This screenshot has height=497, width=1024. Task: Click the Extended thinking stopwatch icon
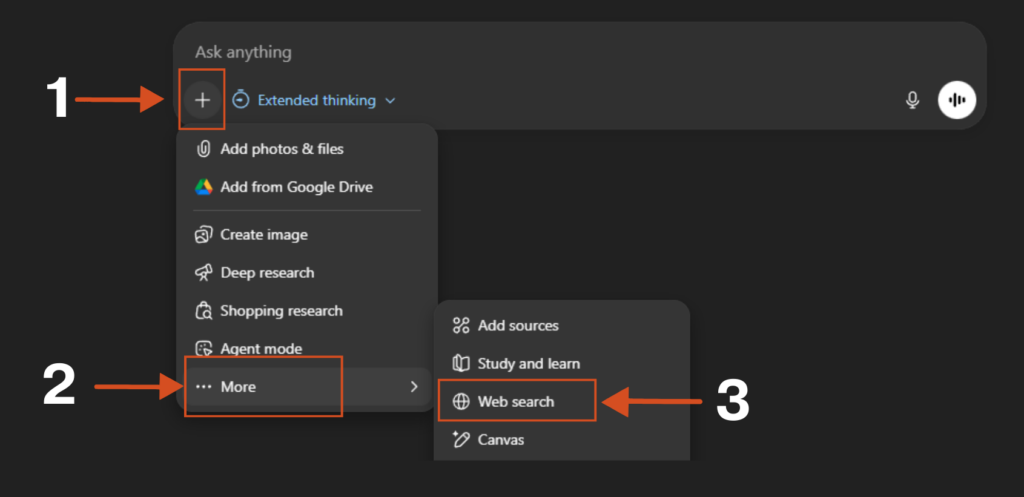pyautogui.click(x=241, y=100)
